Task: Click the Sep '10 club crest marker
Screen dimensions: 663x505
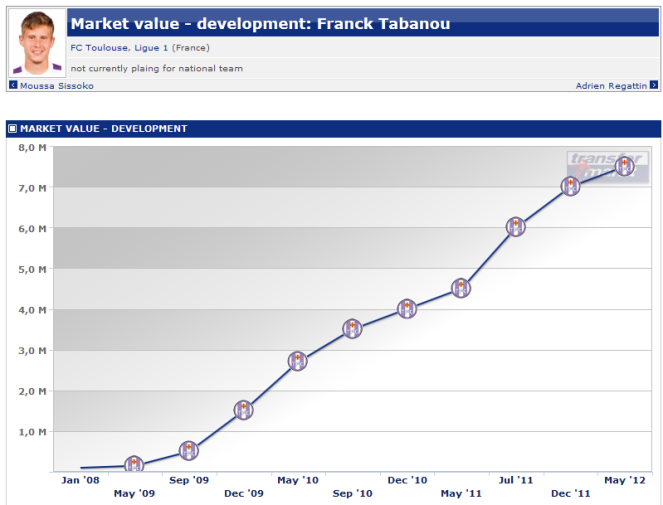Action: point(352,328)
